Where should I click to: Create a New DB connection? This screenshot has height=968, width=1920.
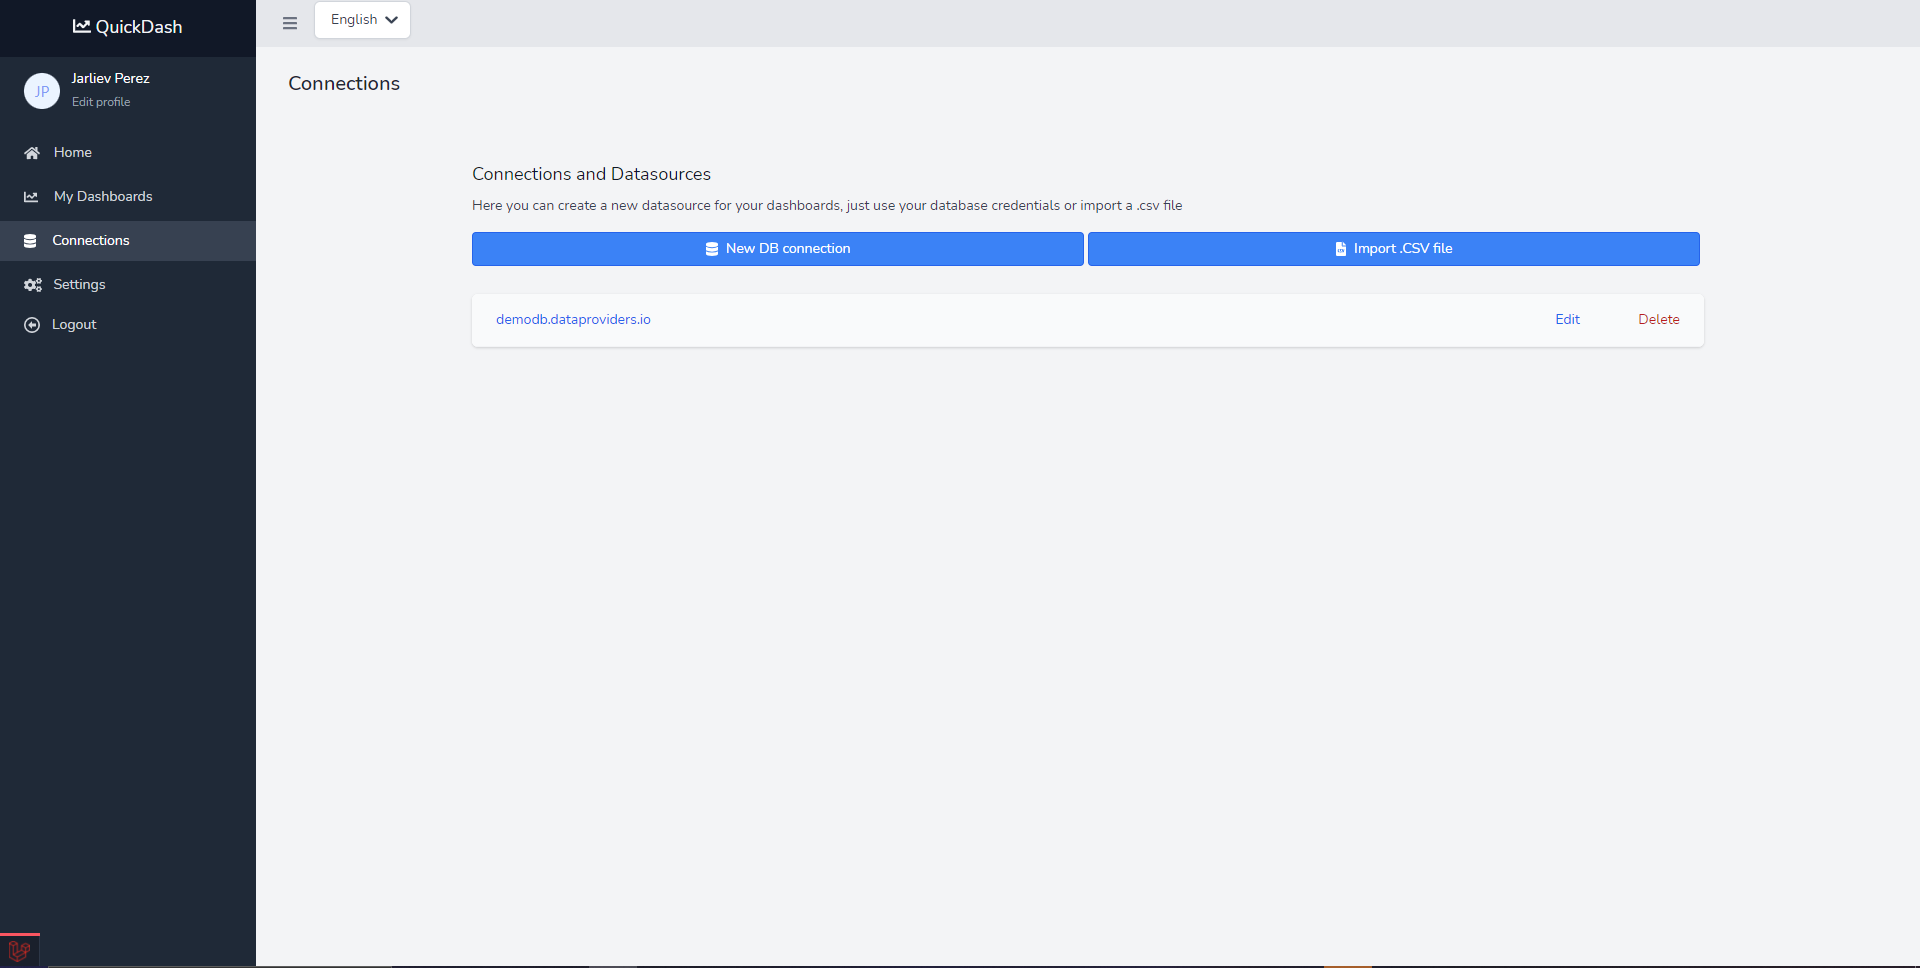(x=777, y=249)
